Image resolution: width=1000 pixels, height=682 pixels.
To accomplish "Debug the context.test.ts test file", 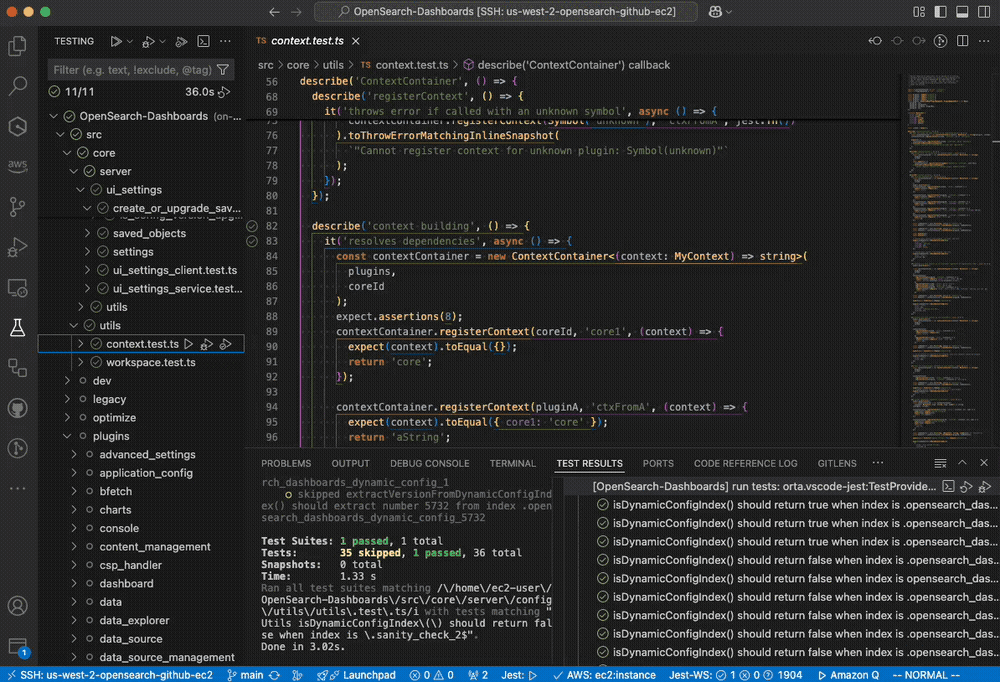I will coord(207,344).
